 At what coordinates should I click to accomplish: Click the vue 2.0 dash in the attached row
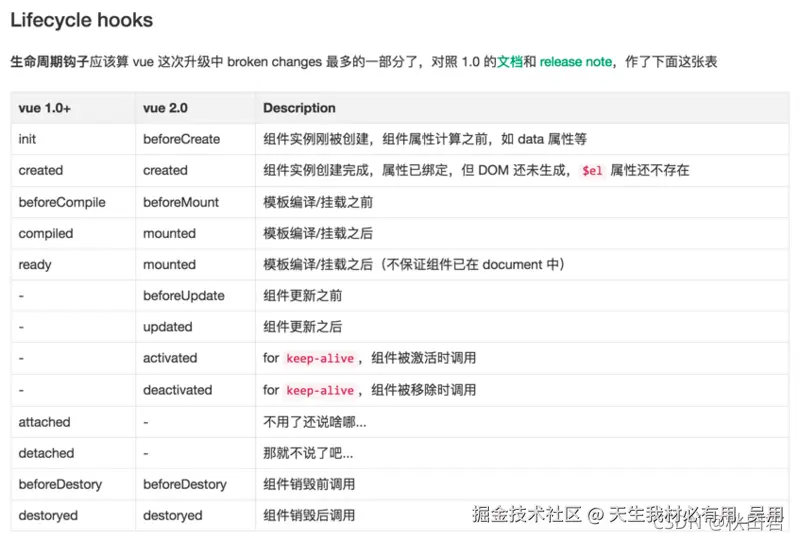tap(146, 423)
